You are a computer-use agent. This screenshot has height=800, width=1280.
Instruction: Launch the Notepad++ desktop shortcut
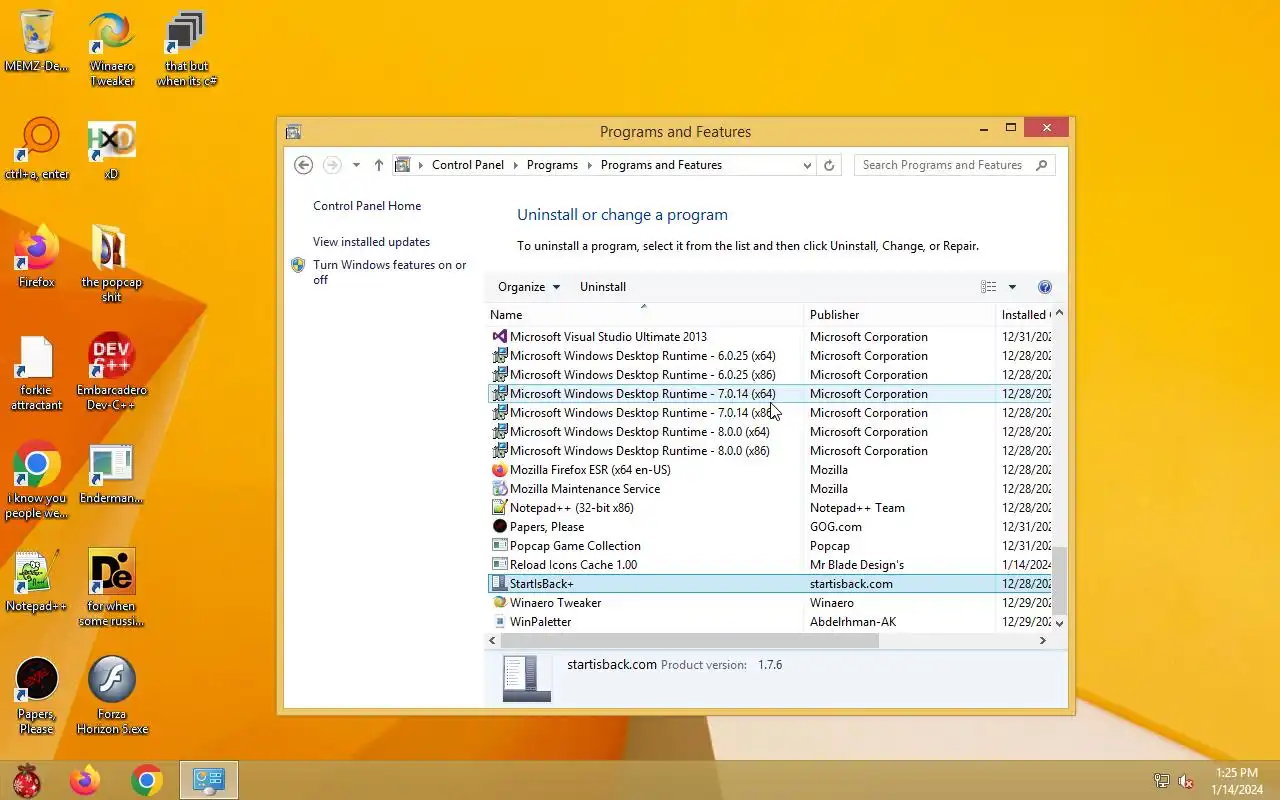37,581
